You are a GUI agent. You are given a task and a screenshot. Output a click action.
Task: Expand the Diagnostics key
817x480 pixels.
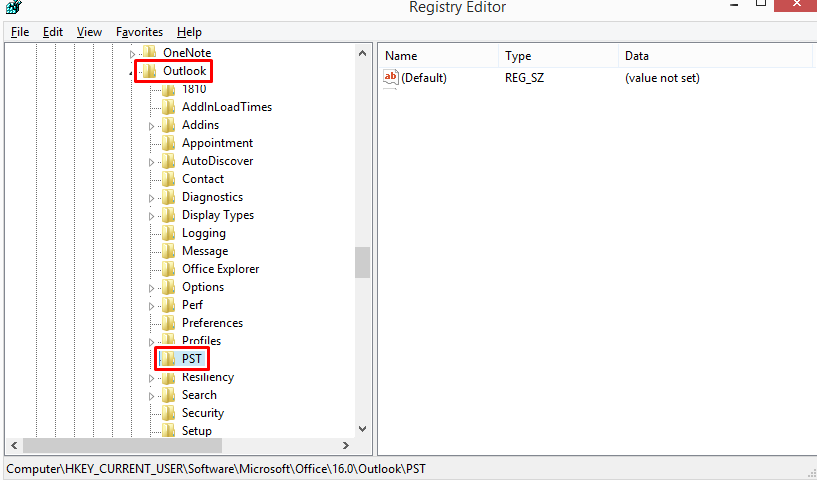pyautogui.click(x=152, y=198)
